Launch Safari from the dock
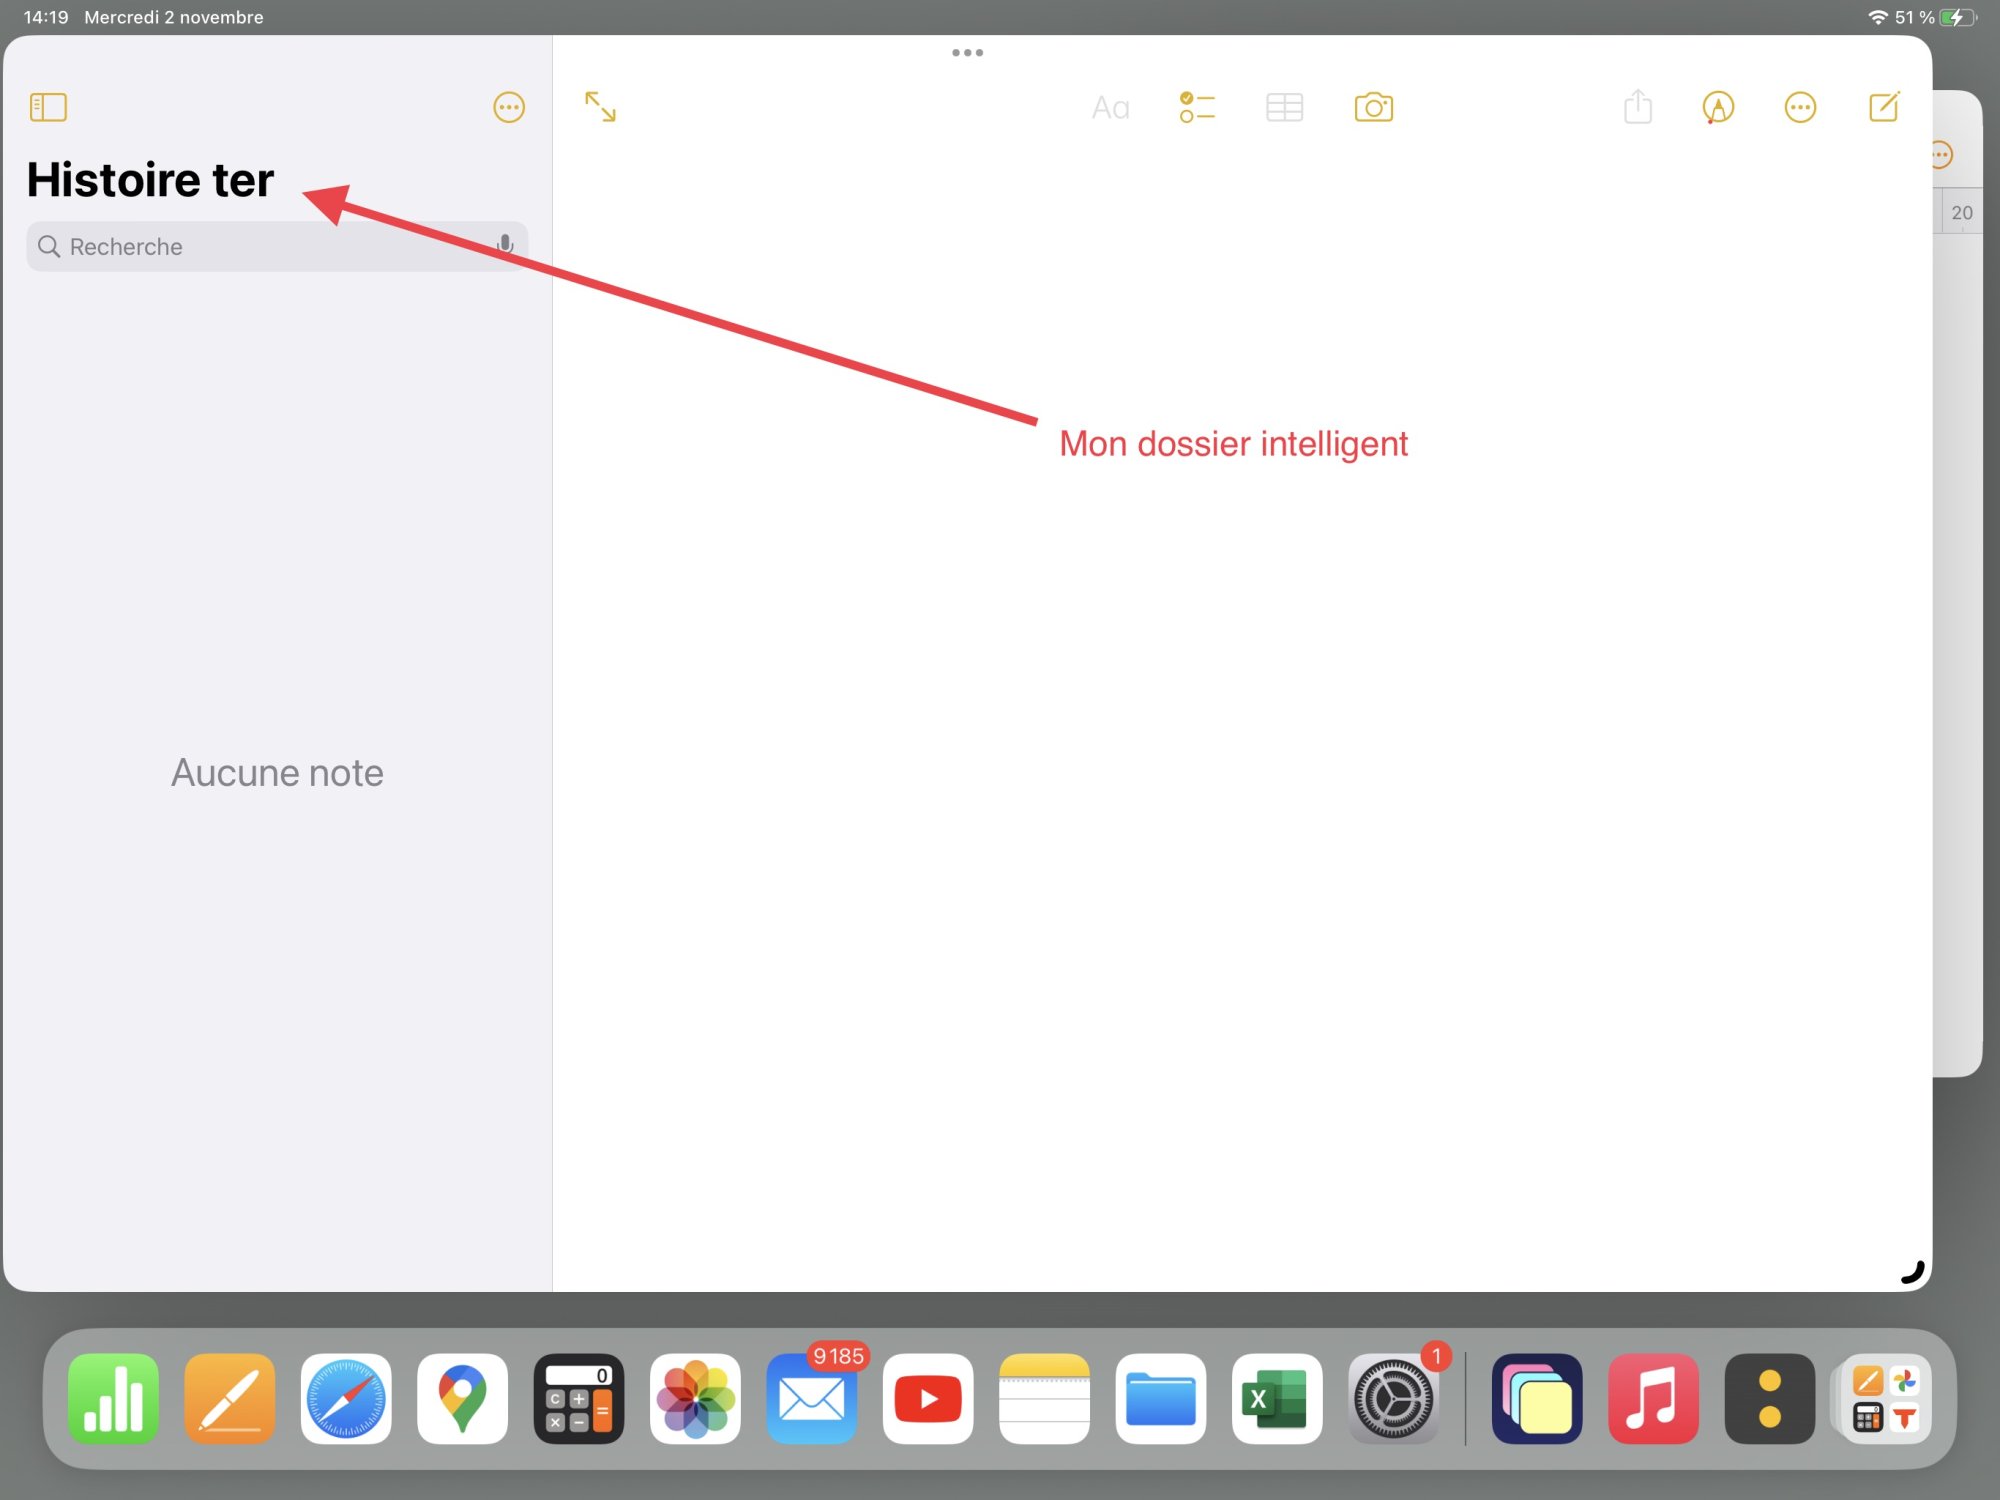 (x=346, y=1398)
